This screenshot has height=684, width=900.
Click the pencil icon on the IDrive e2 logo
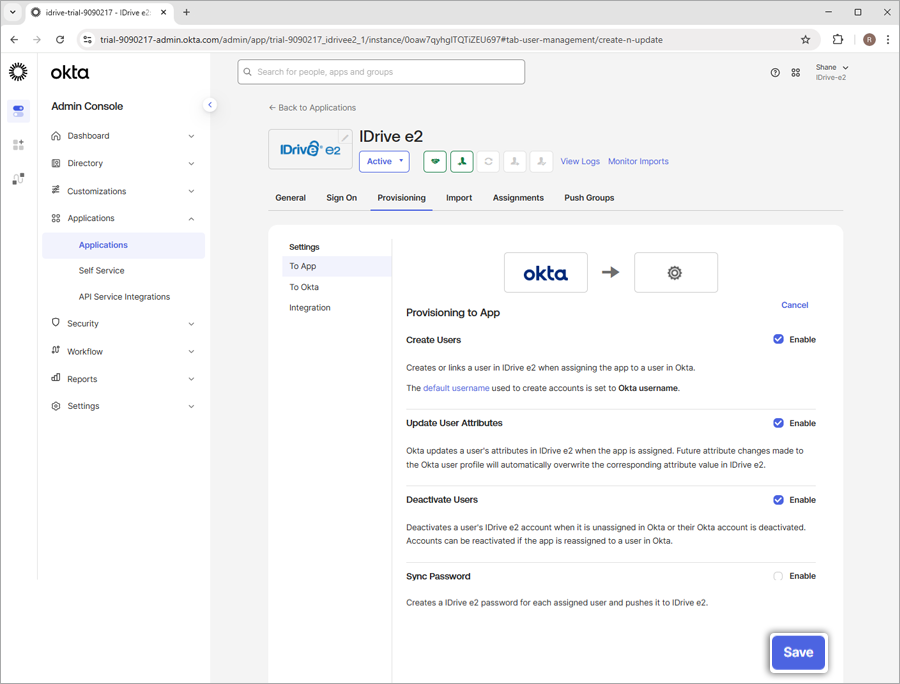tap(345, 138)
